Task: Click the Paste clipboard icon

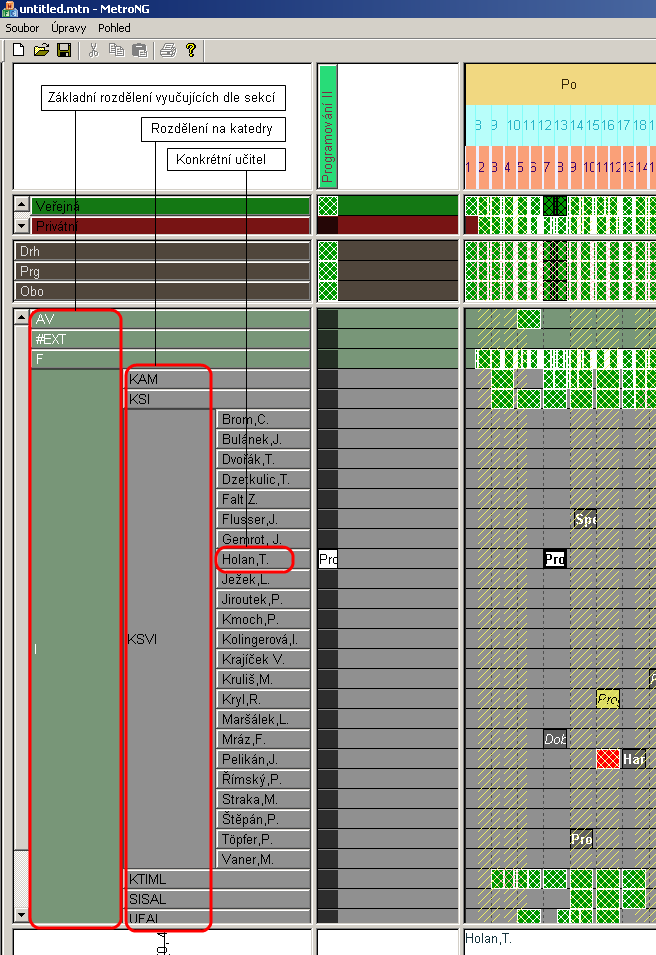Action: pos(139,49)
